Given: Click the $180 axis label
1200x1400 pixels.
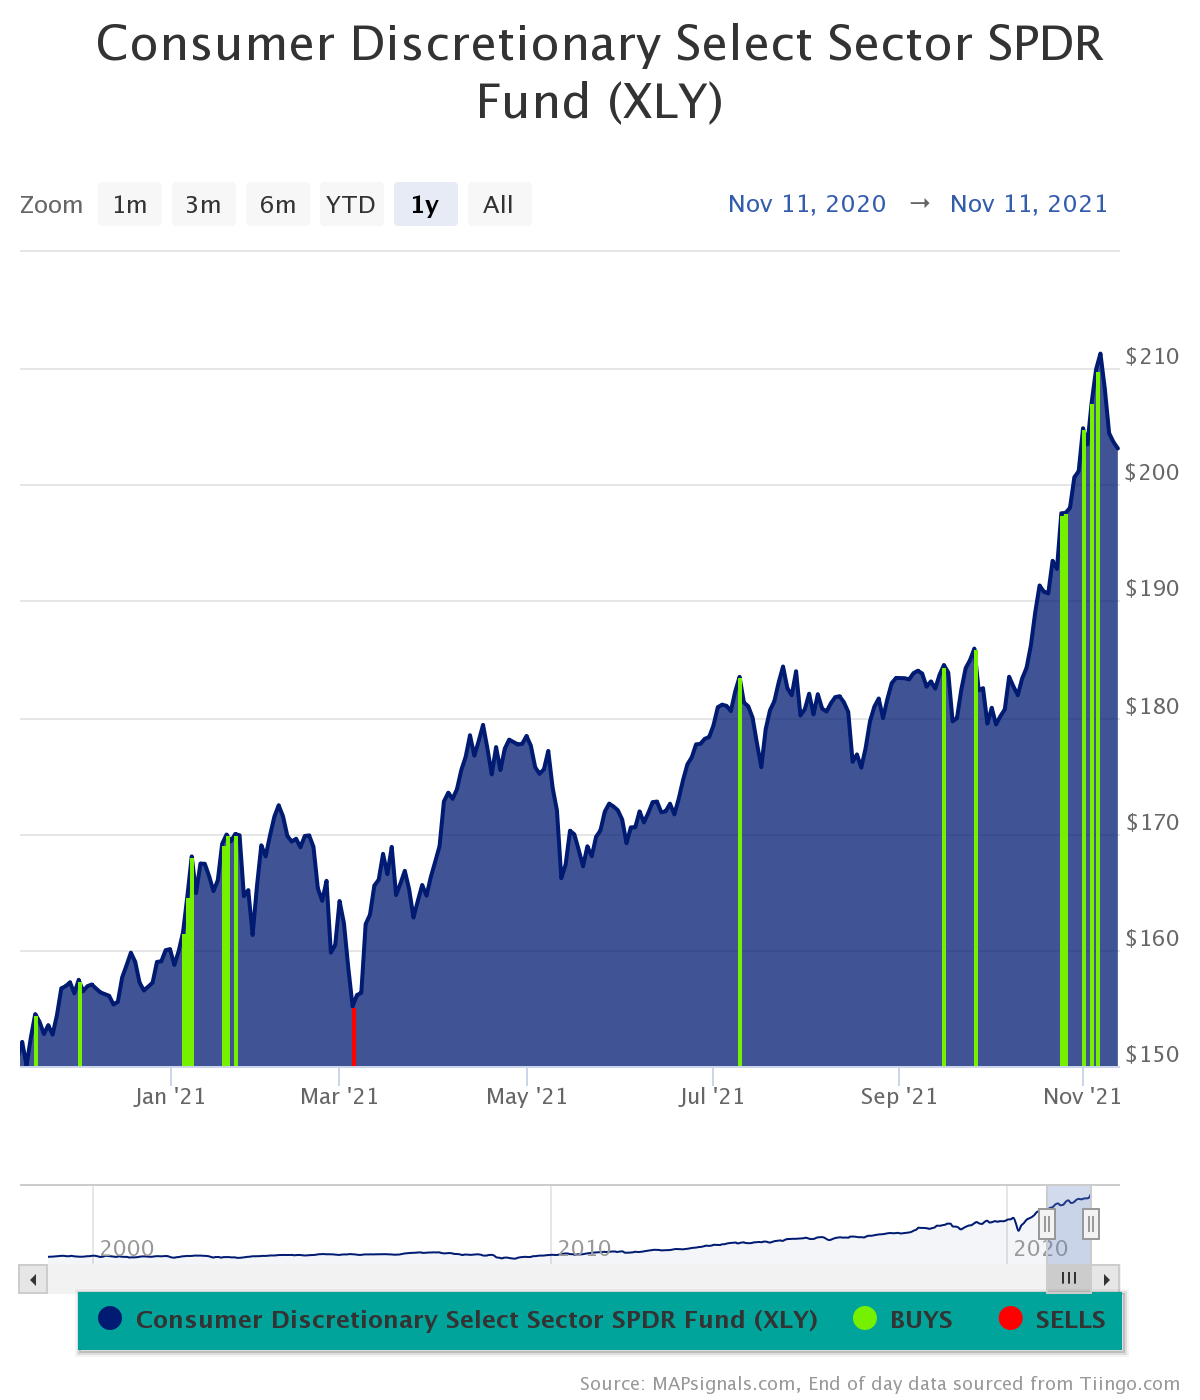Looking at the screenshot, I should tap(1152, 706).
